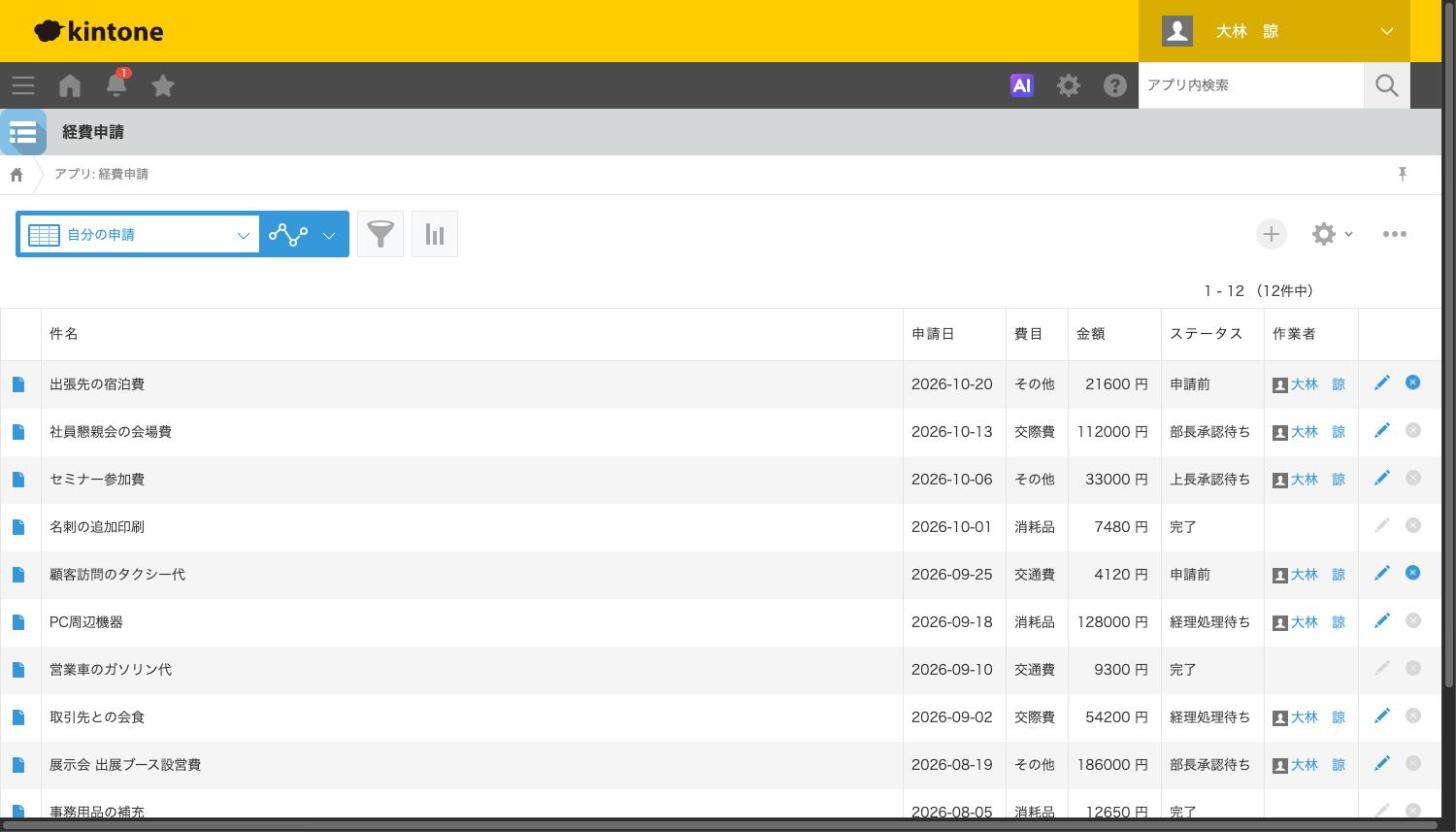Expand the process flow graph dropdown
This screenshot has width=1456, height=832.
click(x=304, y=234)
